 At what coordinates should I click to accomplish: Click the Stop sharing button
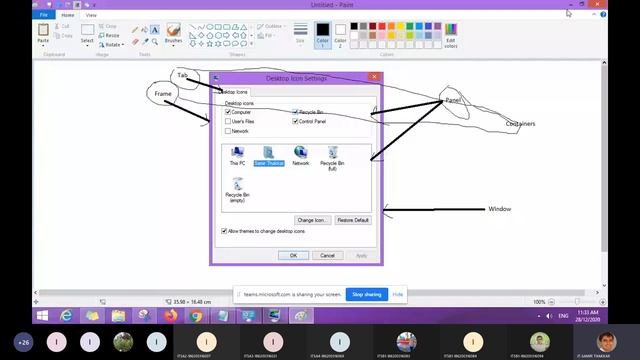pos(367,294)
